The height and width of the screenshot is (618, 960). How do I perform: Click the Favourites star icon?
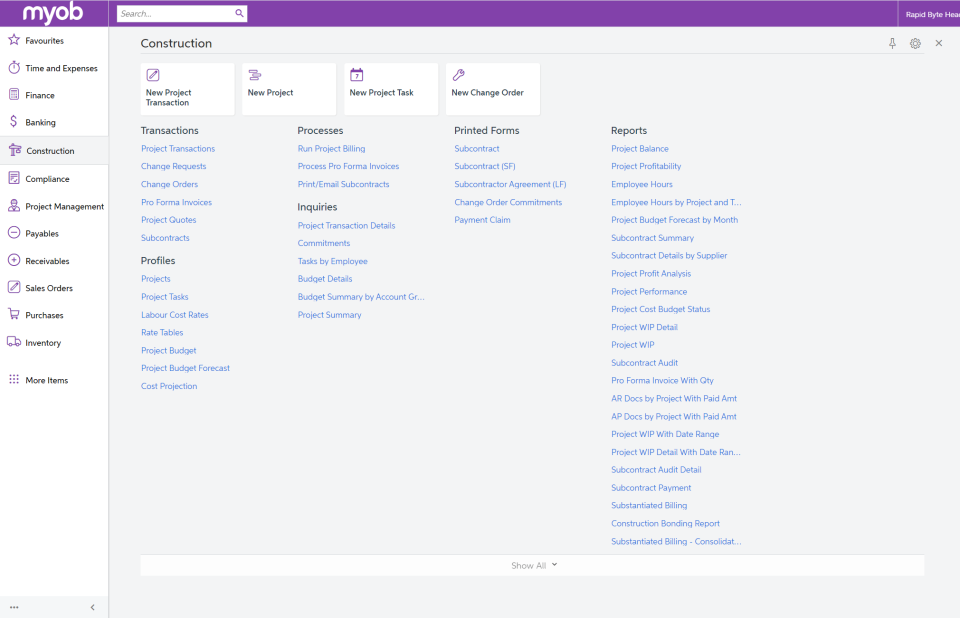[x=14, y=40]
